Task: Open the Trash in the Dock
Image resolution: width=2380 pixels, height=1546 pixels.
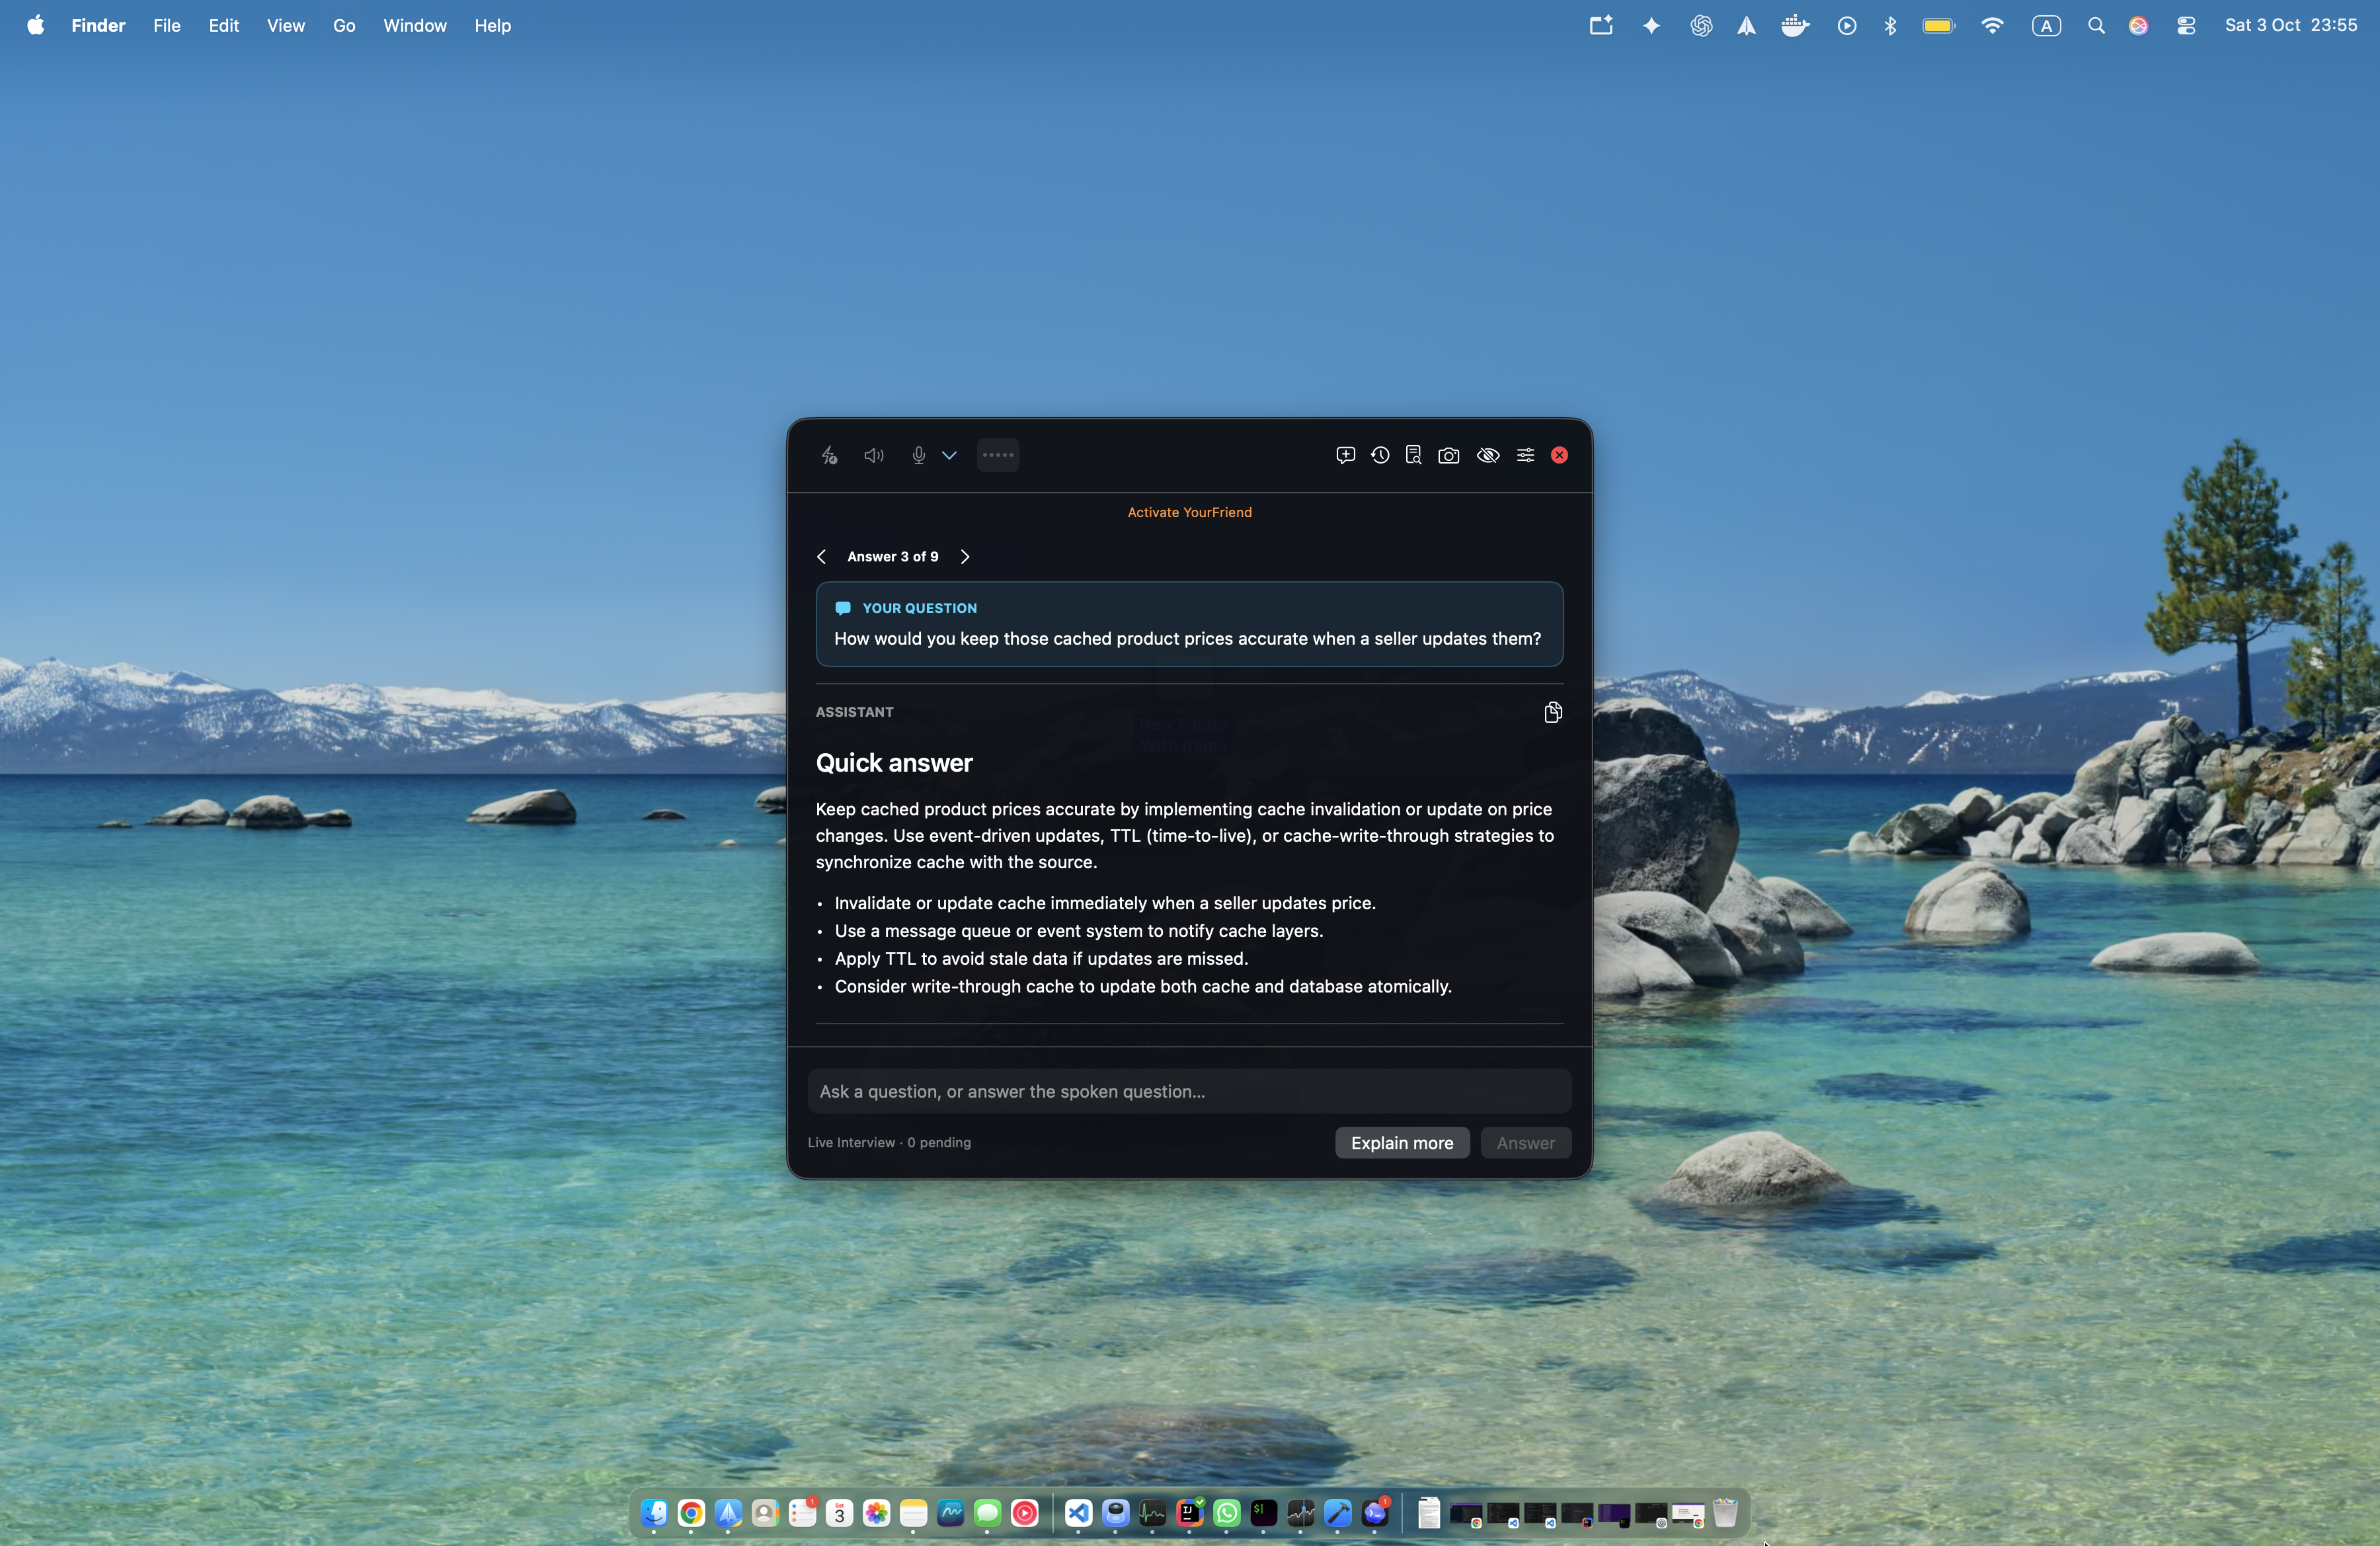Action: [1725, 1513]
